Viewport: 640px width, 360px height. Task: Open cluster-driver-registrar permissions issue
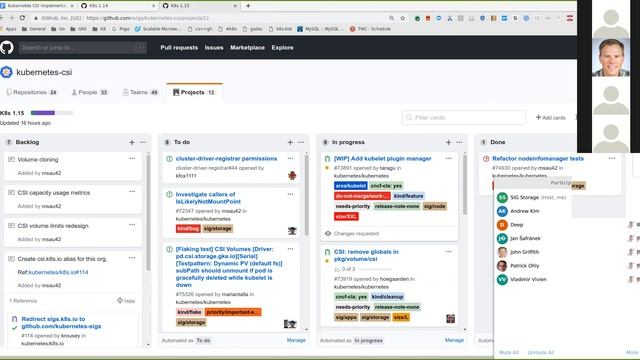(x=226, y=159)
